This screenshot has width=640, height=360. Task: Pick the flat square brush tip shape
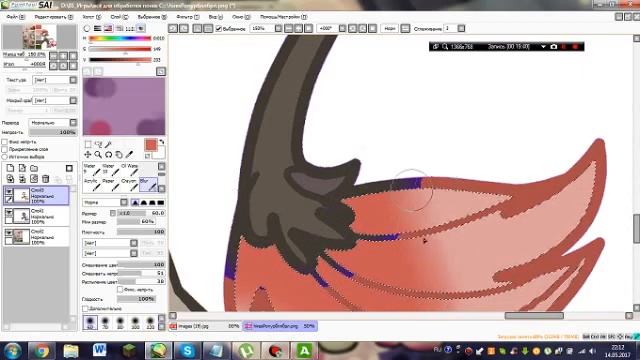click(x=161, y=202)
